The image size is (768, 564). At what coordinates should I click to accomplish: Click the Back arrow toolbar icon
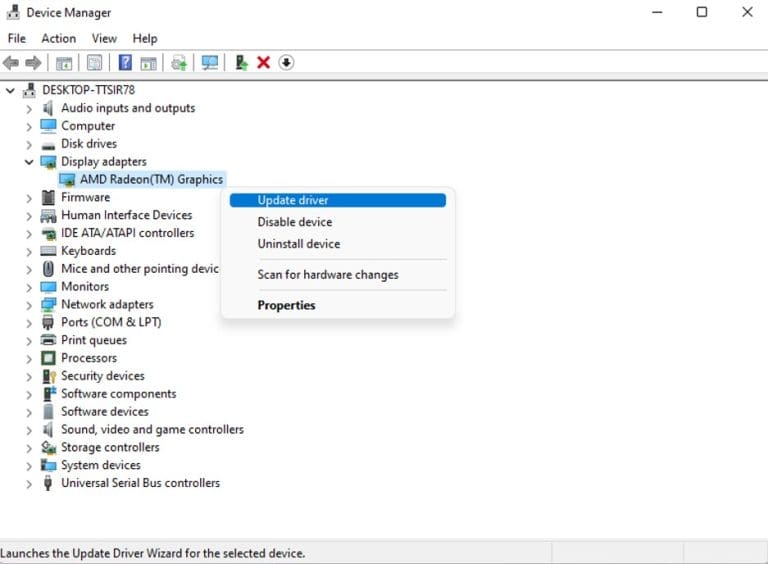pos(11,63)
